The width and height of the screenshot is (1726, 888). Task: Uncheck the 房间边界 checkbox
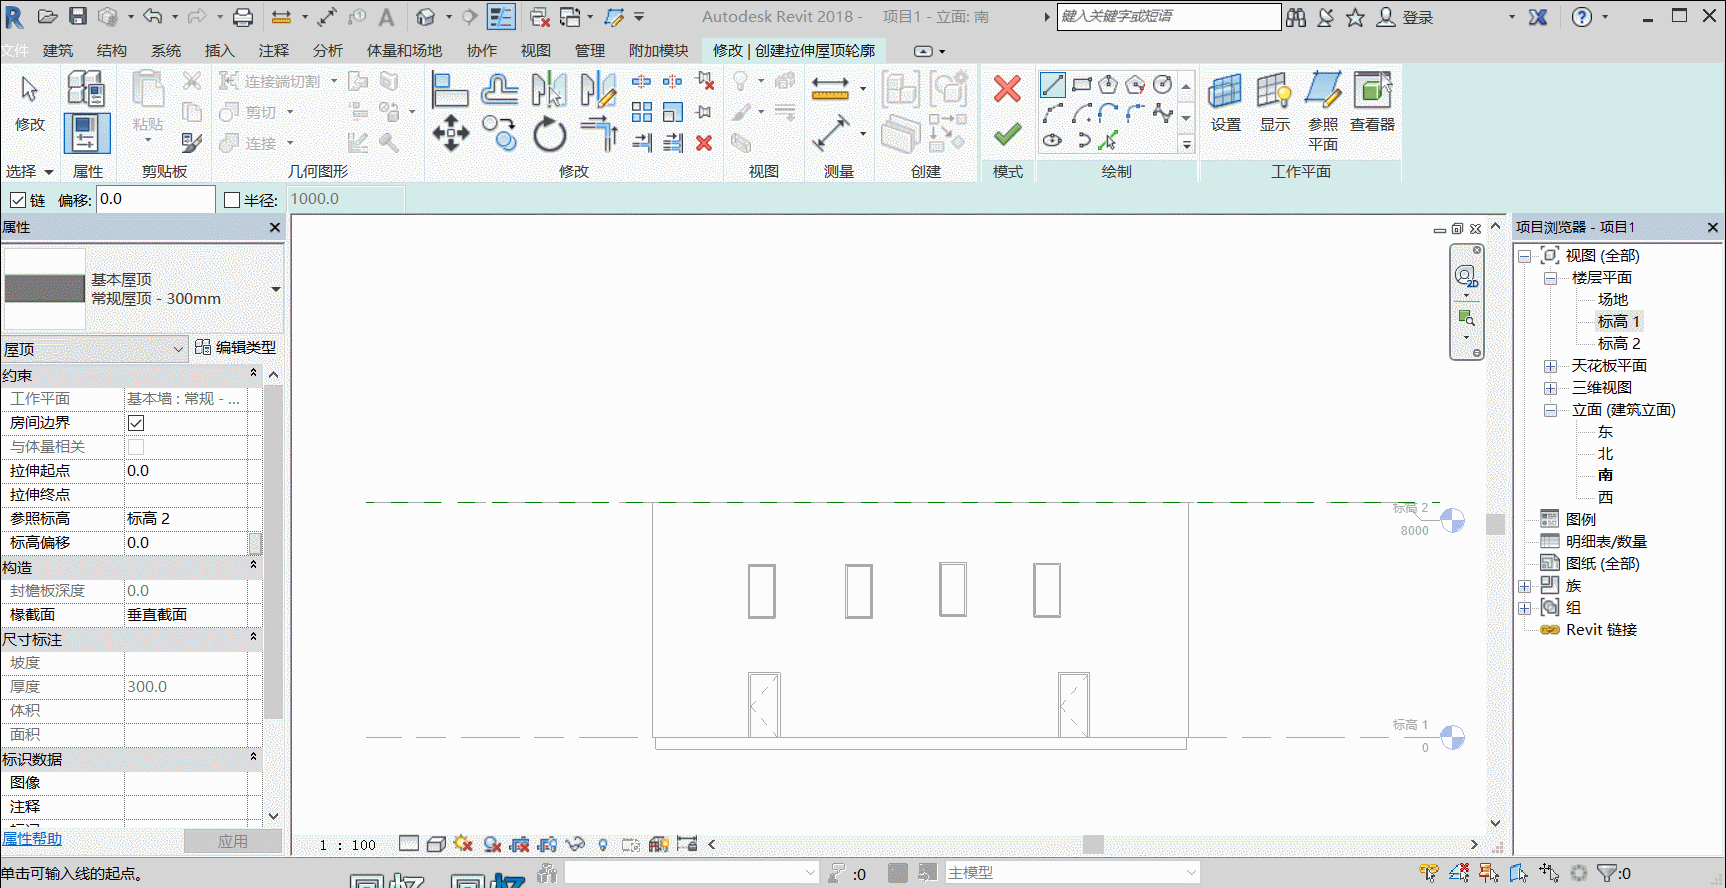coord(136,423)
